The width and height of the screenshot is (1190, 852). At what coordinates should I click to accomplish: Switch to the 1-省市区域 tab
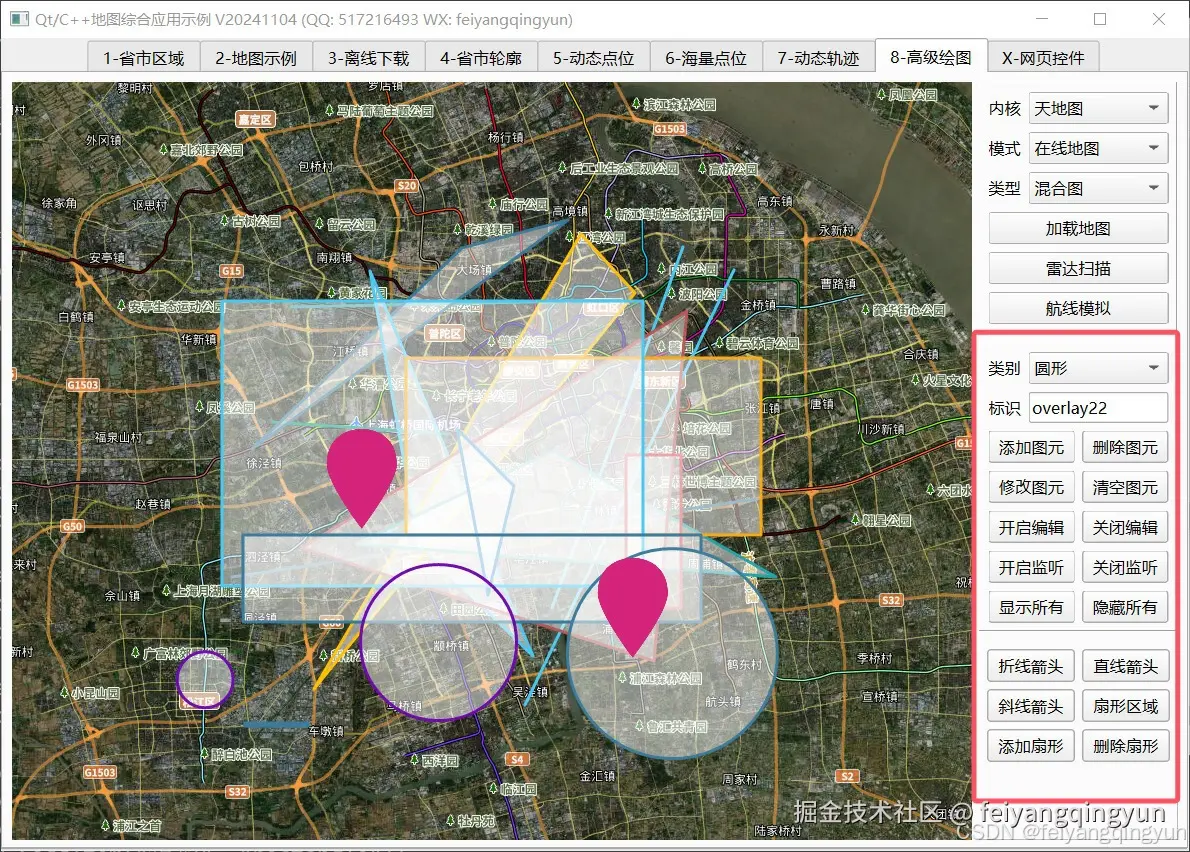click(143, 58)
